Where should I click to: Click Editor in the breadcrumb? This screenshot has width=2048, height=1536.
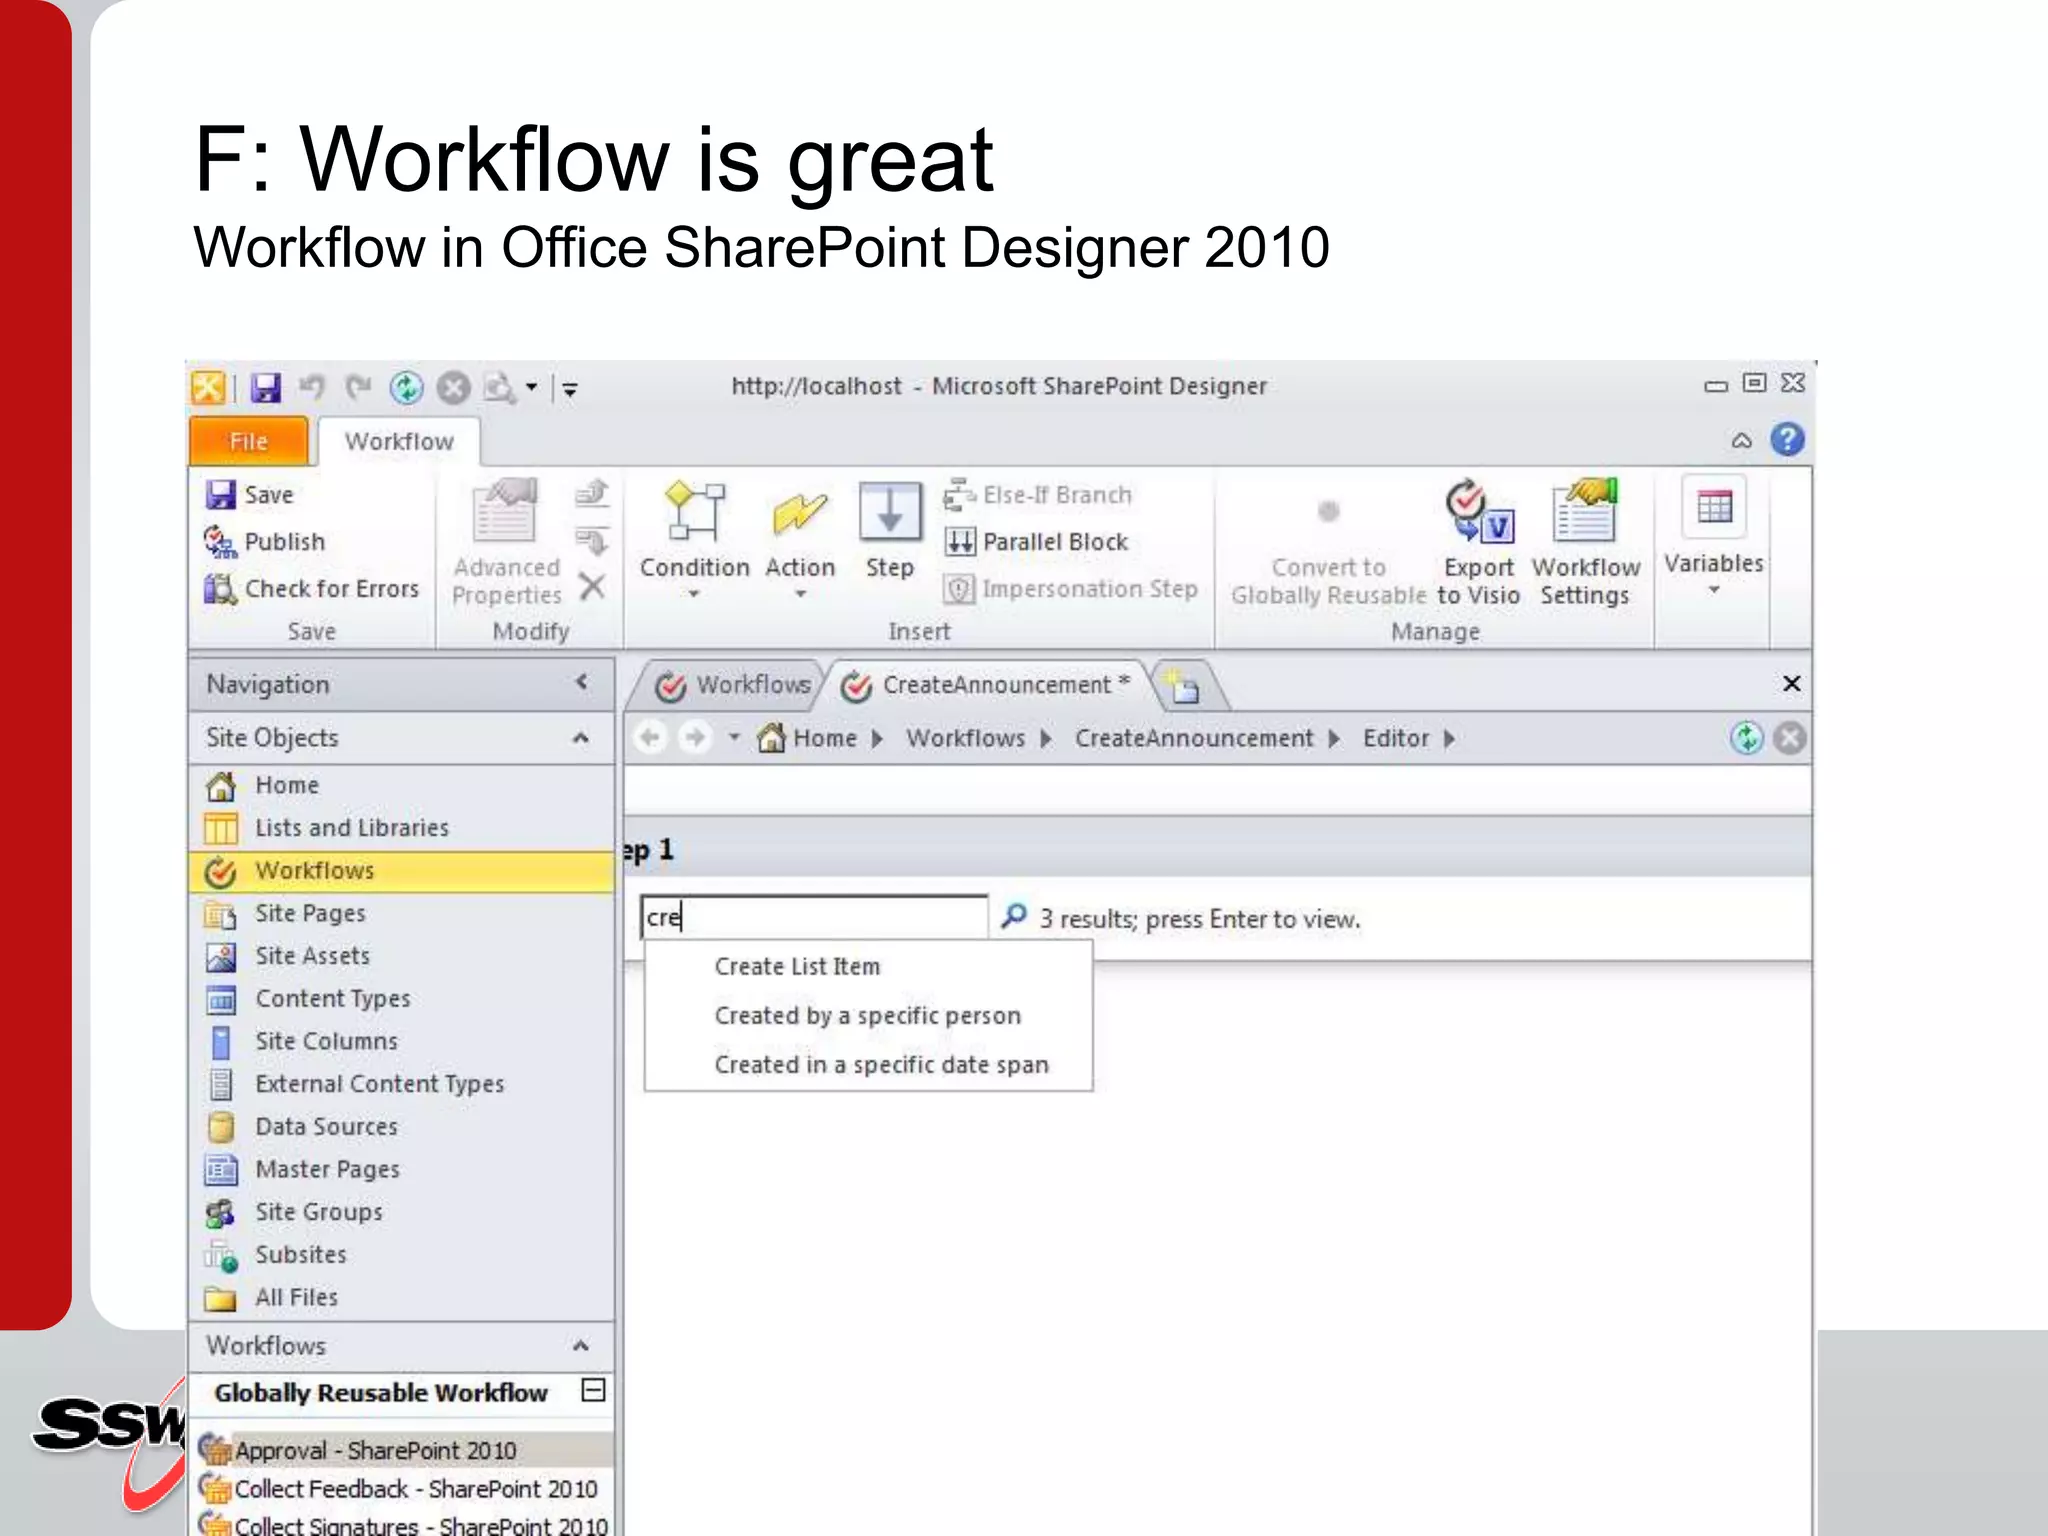pyautogui.click(x=1396, y=738)
